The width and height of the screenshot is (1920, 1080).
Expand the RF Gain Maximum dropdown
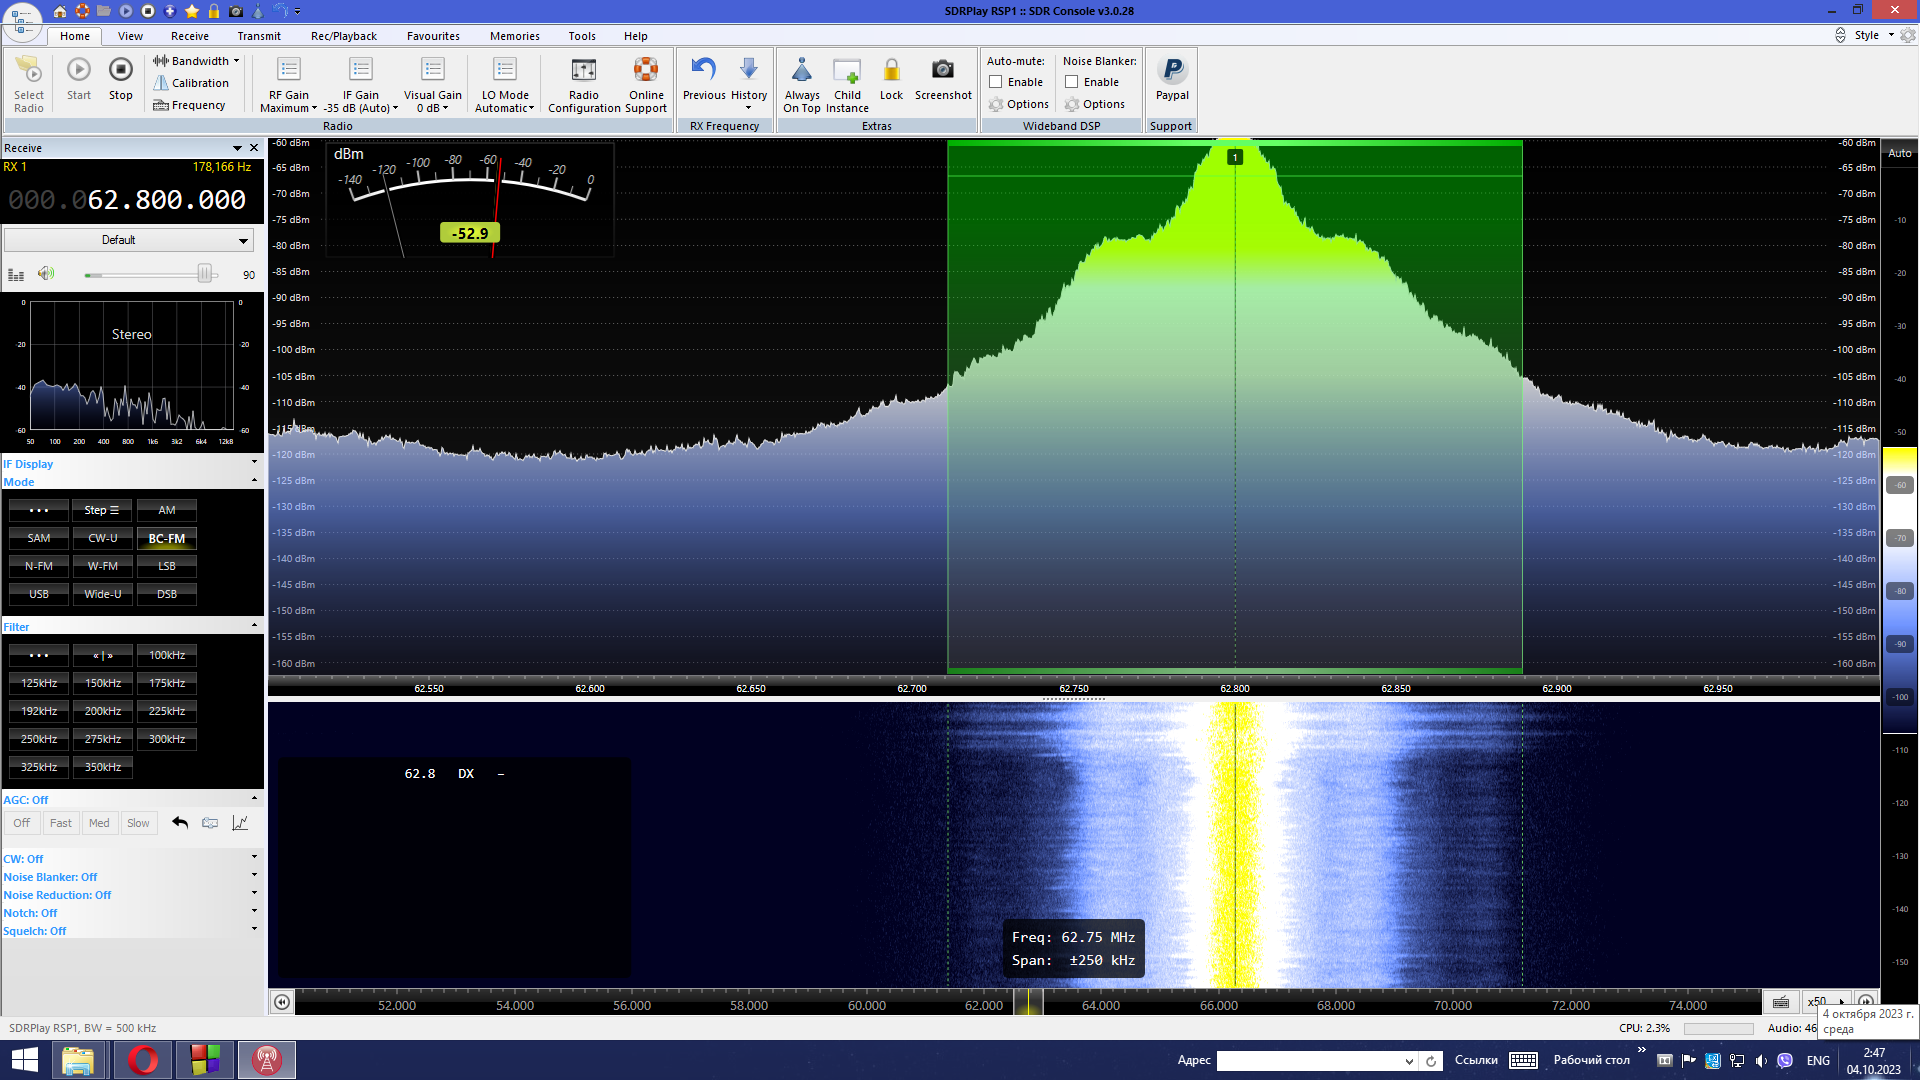click(288, 108)
